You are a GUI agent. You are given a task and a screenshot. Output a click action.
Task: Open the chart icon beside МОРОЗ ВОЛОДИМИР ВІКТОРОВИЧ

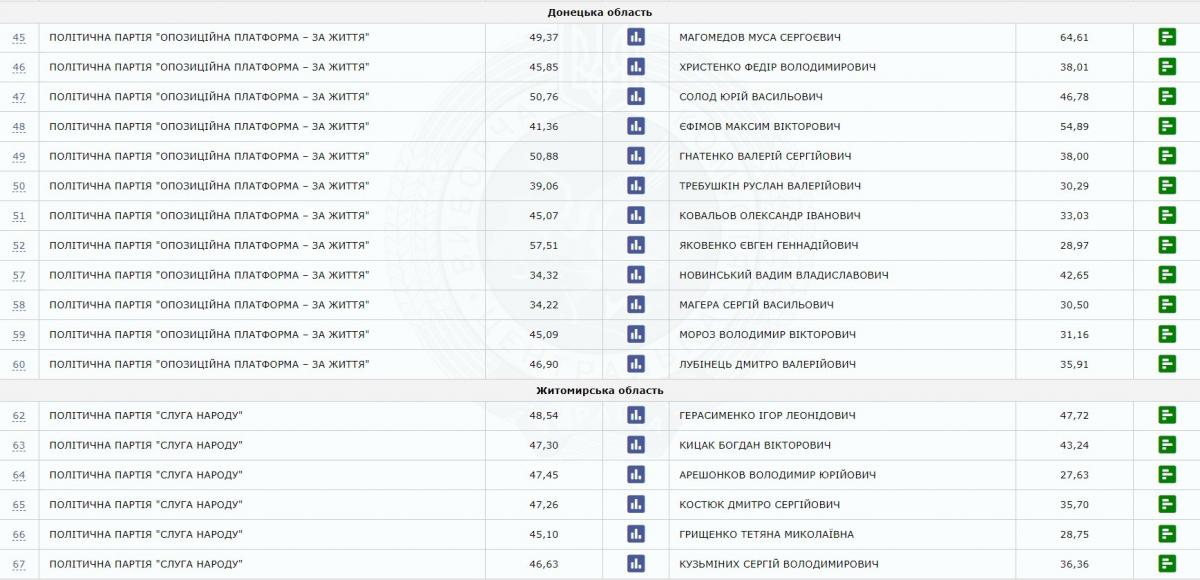click(635, 334)
